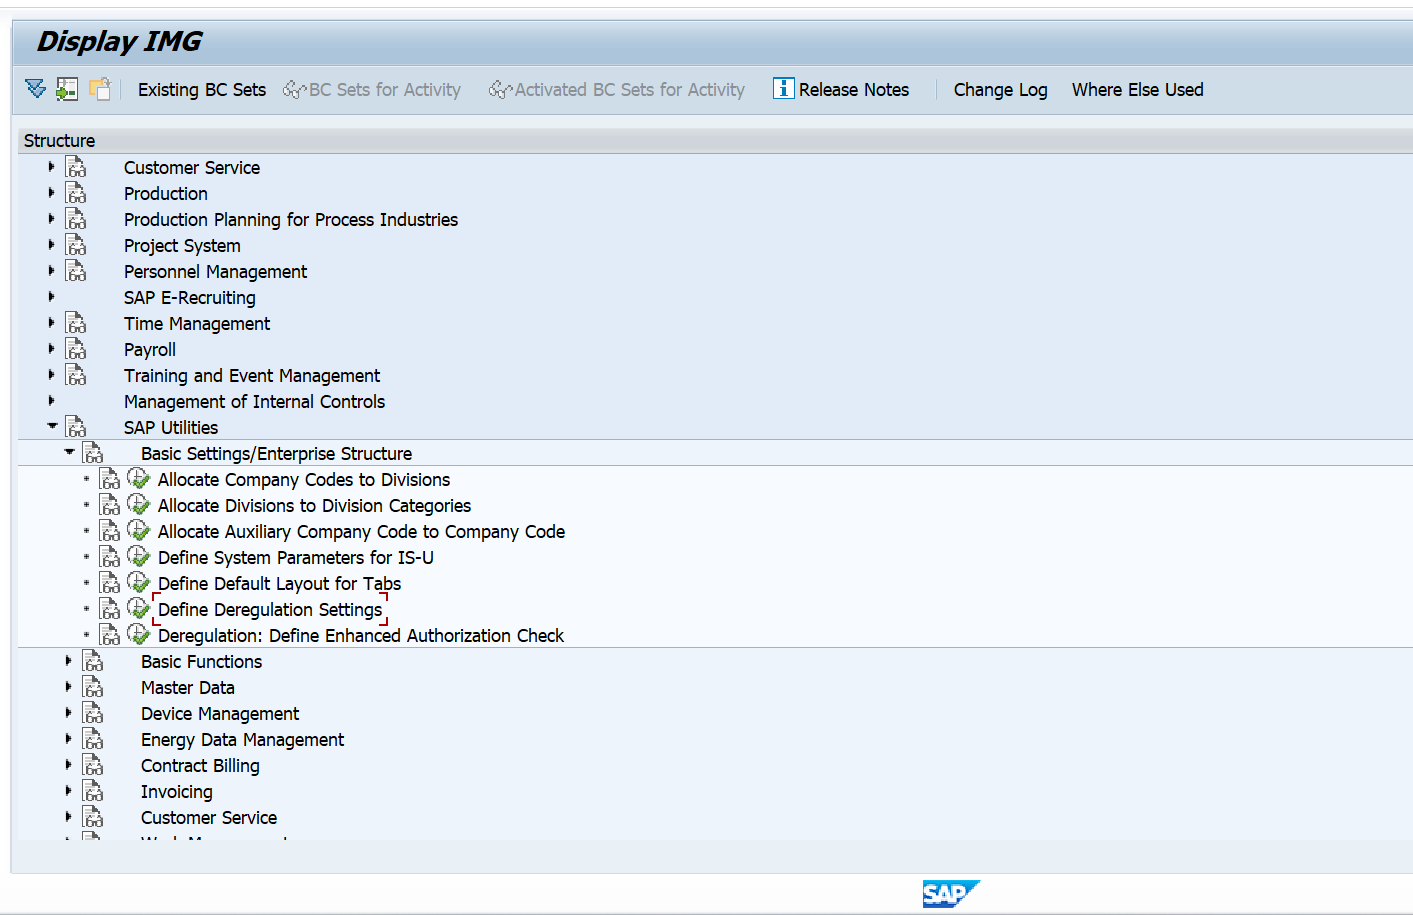
Task: Open documentation icon for Payroll
Action: pyautogui.click(x=76, y=349)
